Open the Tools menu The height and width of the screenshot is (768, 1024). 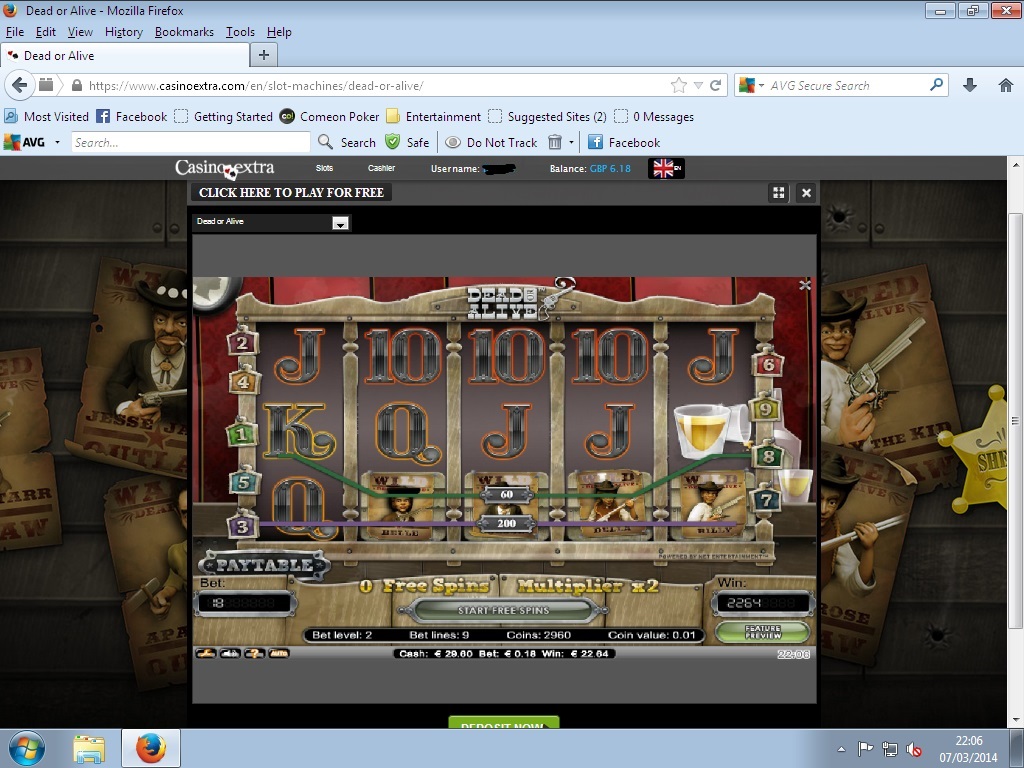coord(240,32)
